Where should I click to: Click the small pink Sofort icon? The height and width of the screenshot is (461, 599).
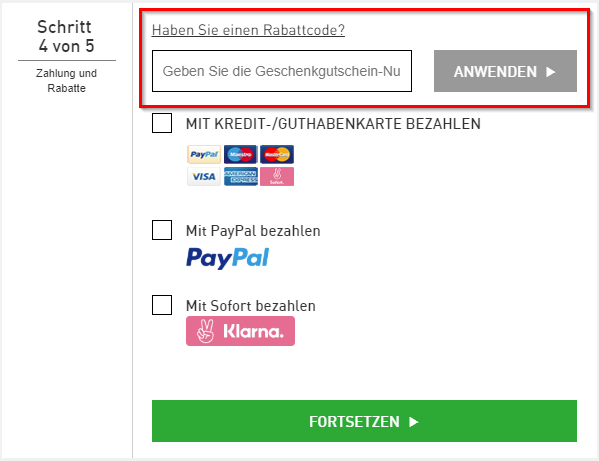[277, 176]
